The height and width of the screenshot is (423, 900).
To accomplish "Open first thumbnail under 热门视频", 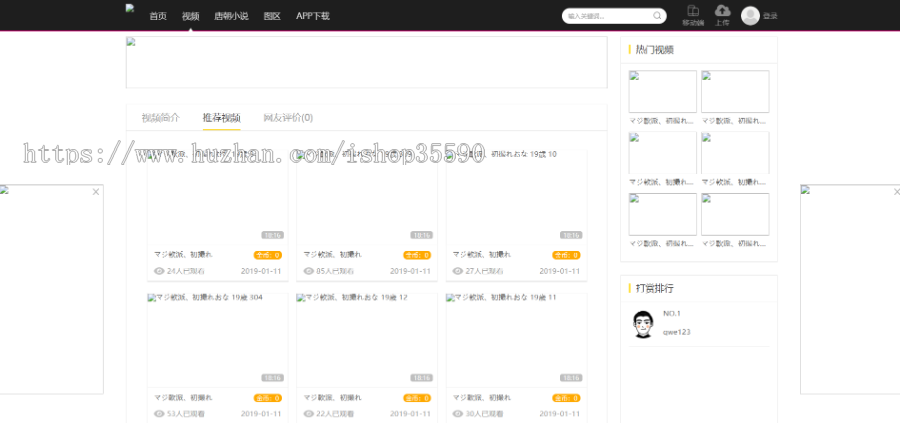I will 663,91.
